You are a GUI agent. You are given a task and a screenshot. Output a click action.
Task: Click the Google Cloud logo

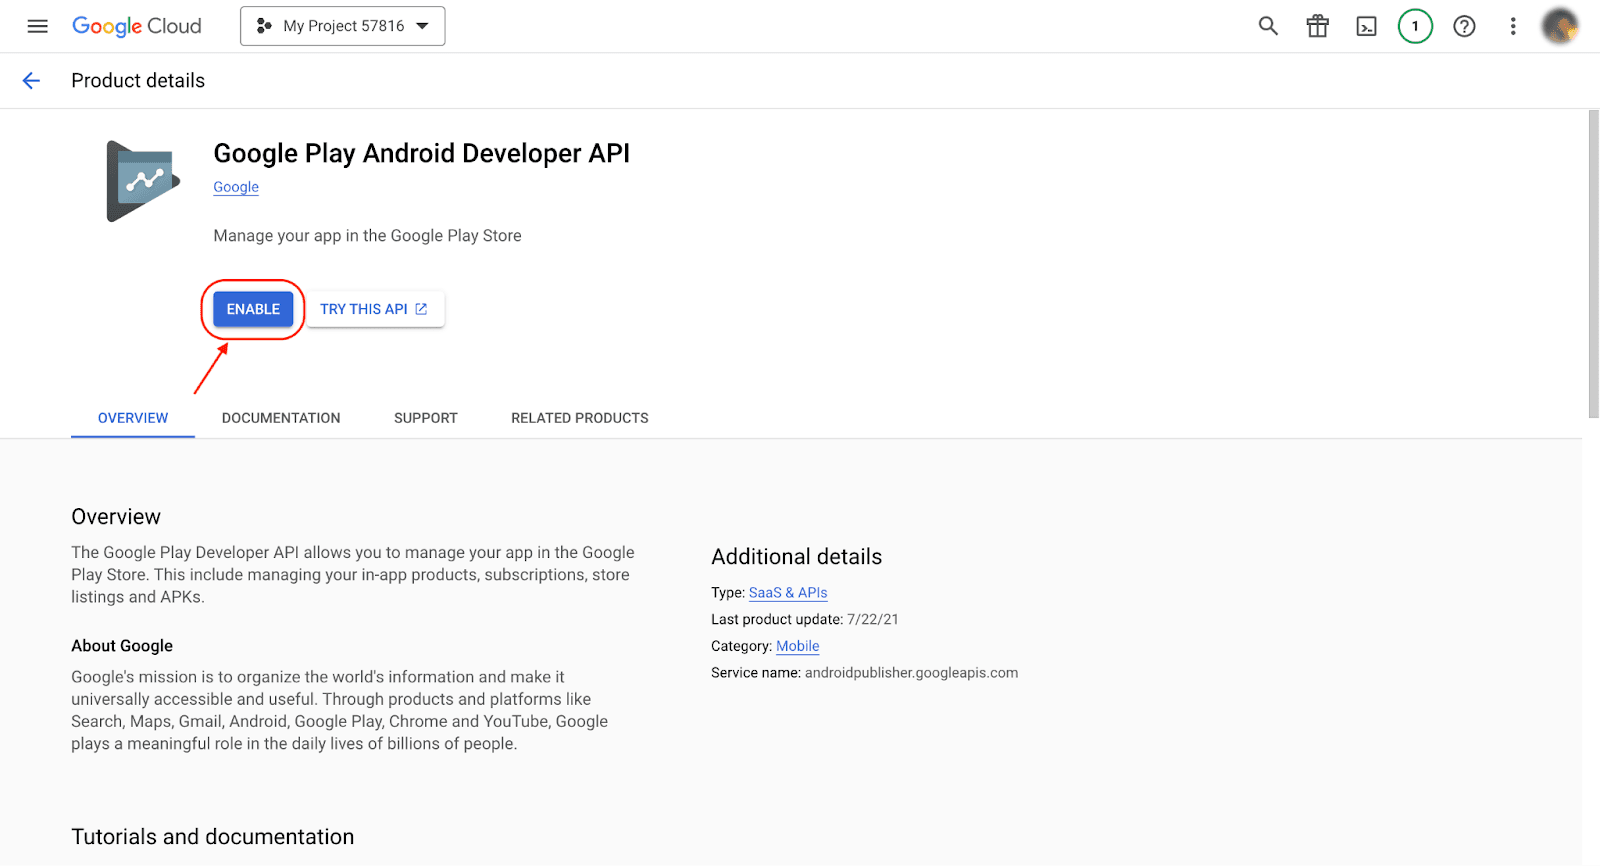tap(137, 26)
